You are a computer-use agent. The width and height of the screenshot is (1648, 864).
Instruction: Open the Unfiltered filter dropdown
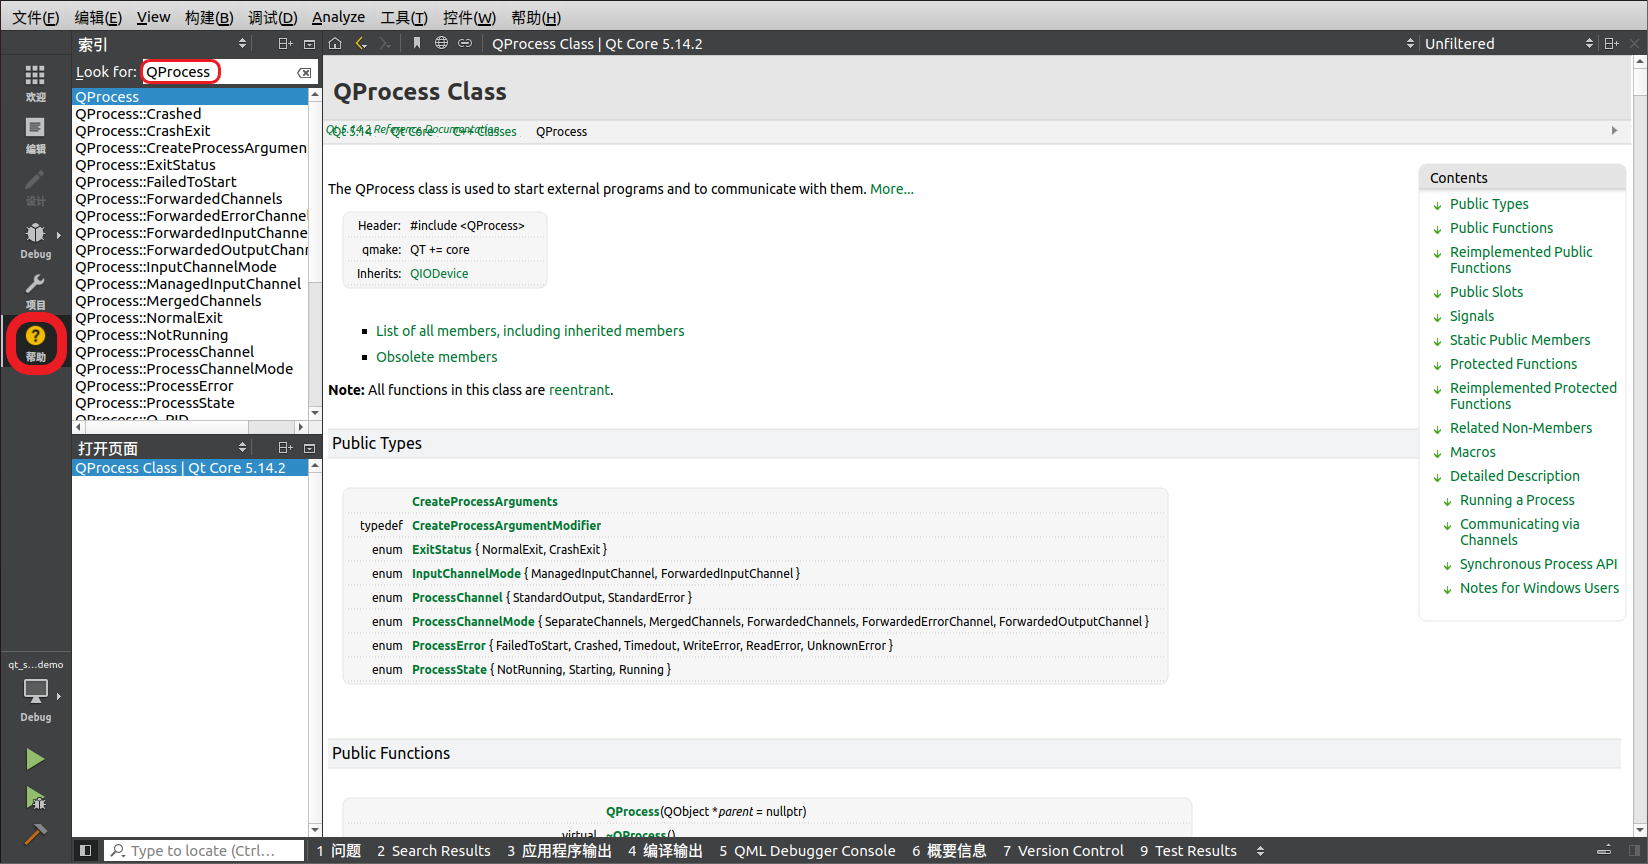click(1508, 43)
